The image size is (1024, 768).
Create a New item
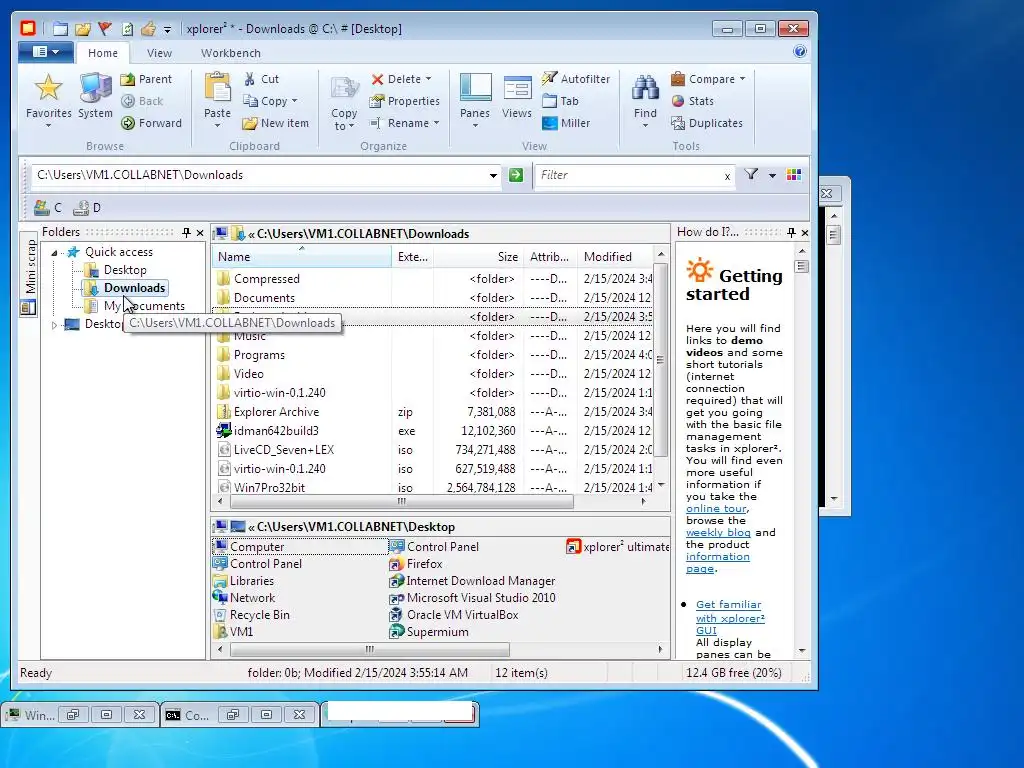pyautogui.click(x=276, y=123)
